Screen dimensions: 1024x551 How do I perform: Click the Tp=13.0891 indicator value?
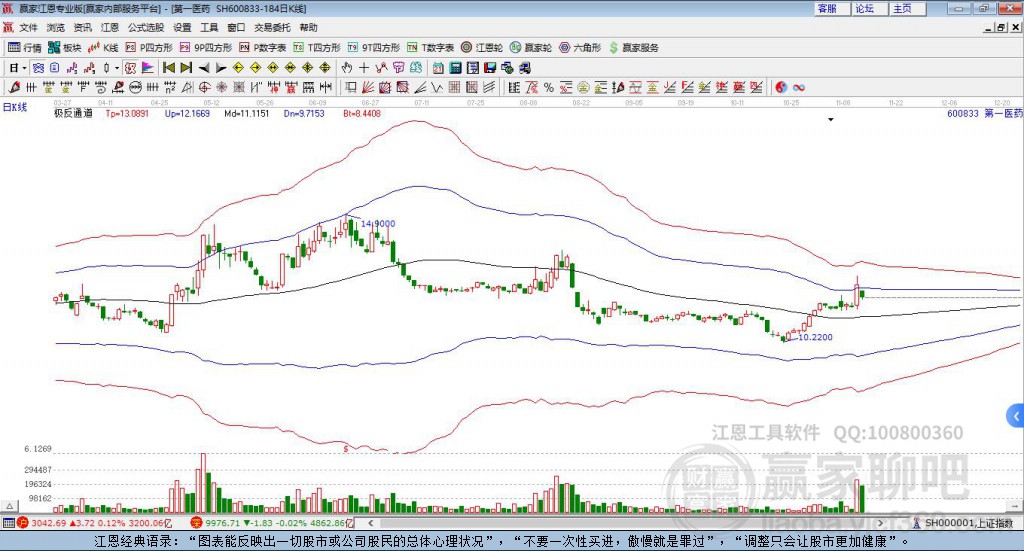coord(127,113)
